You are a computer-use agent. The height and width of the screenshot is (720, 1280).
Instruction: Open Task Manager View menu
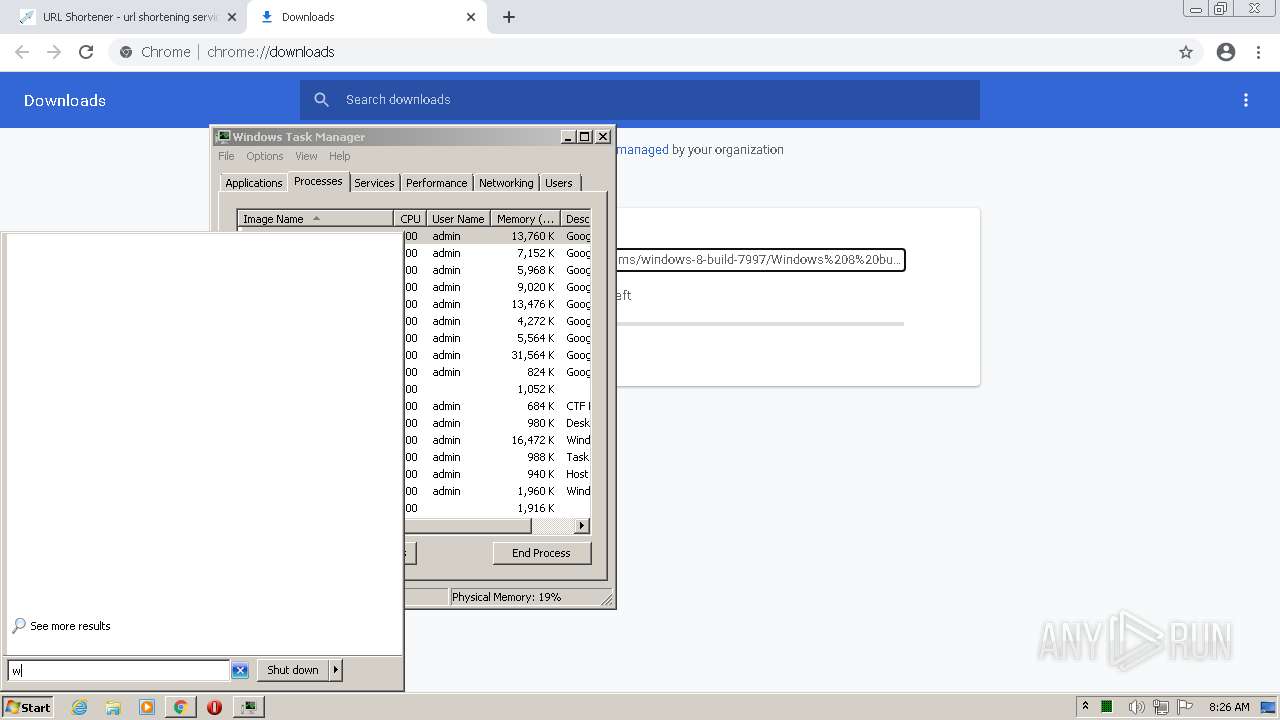(x=306, y=156)
